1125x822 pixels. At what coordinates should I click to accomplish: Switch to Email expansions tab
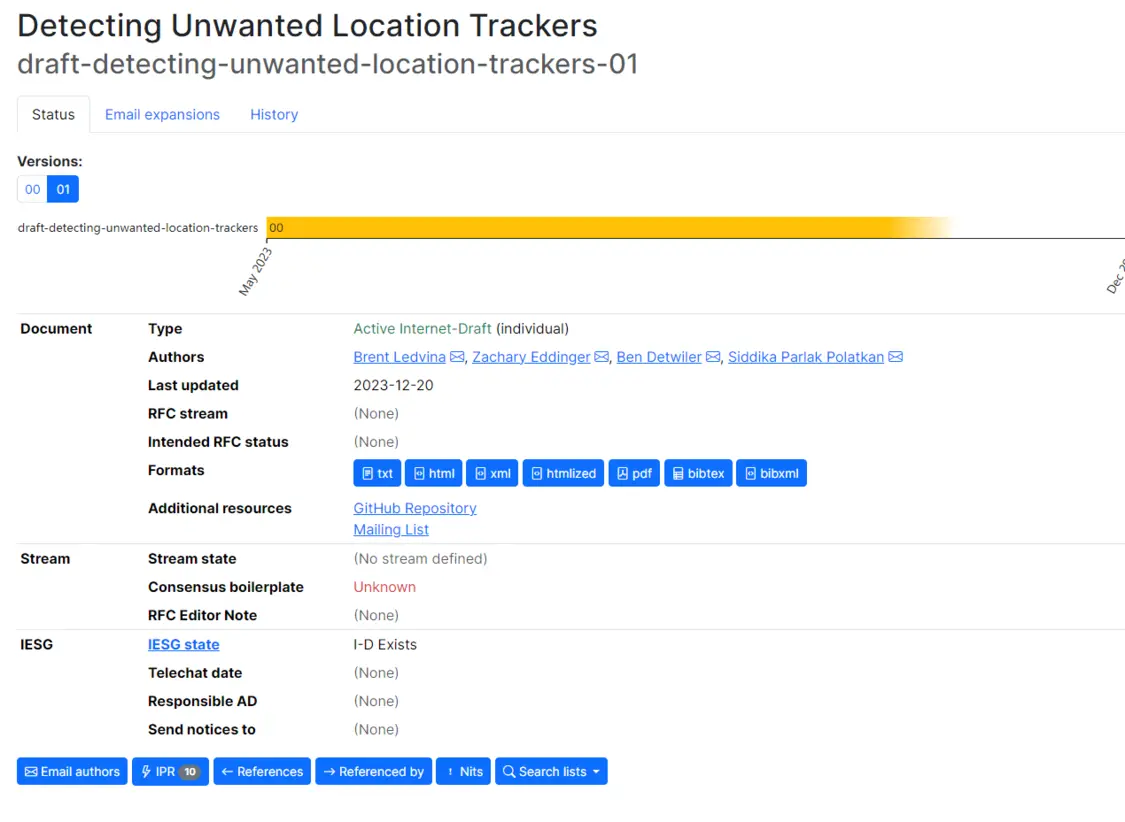(162, 114)
